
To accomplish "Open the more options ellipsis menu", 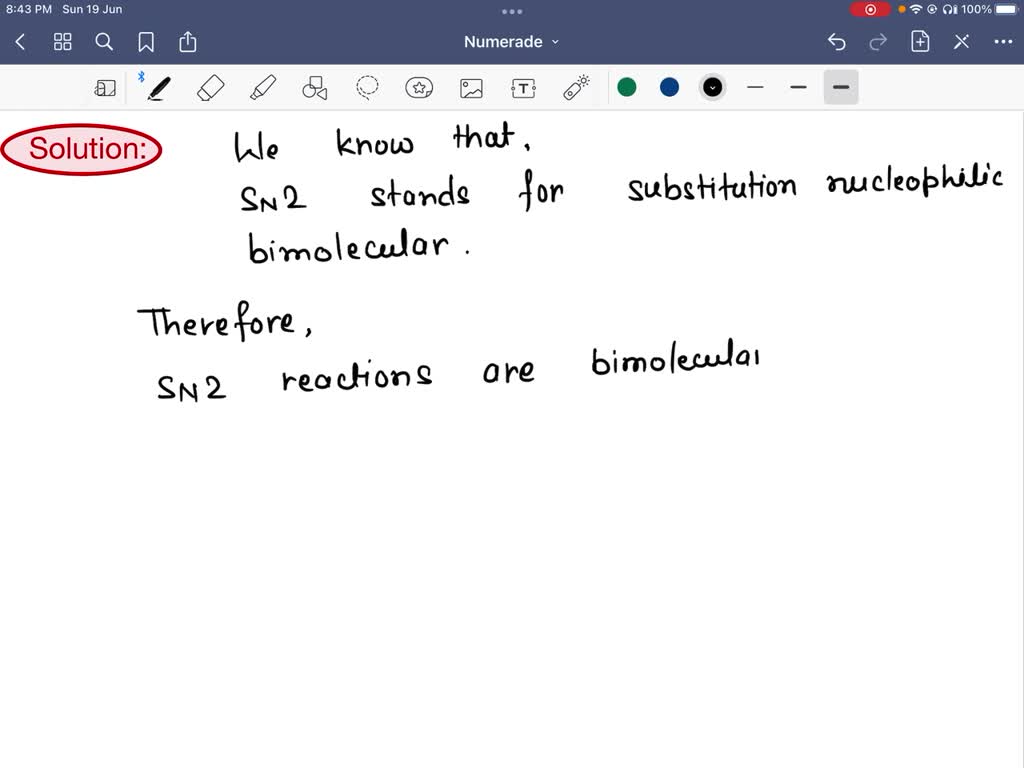I will [1003, 42].
